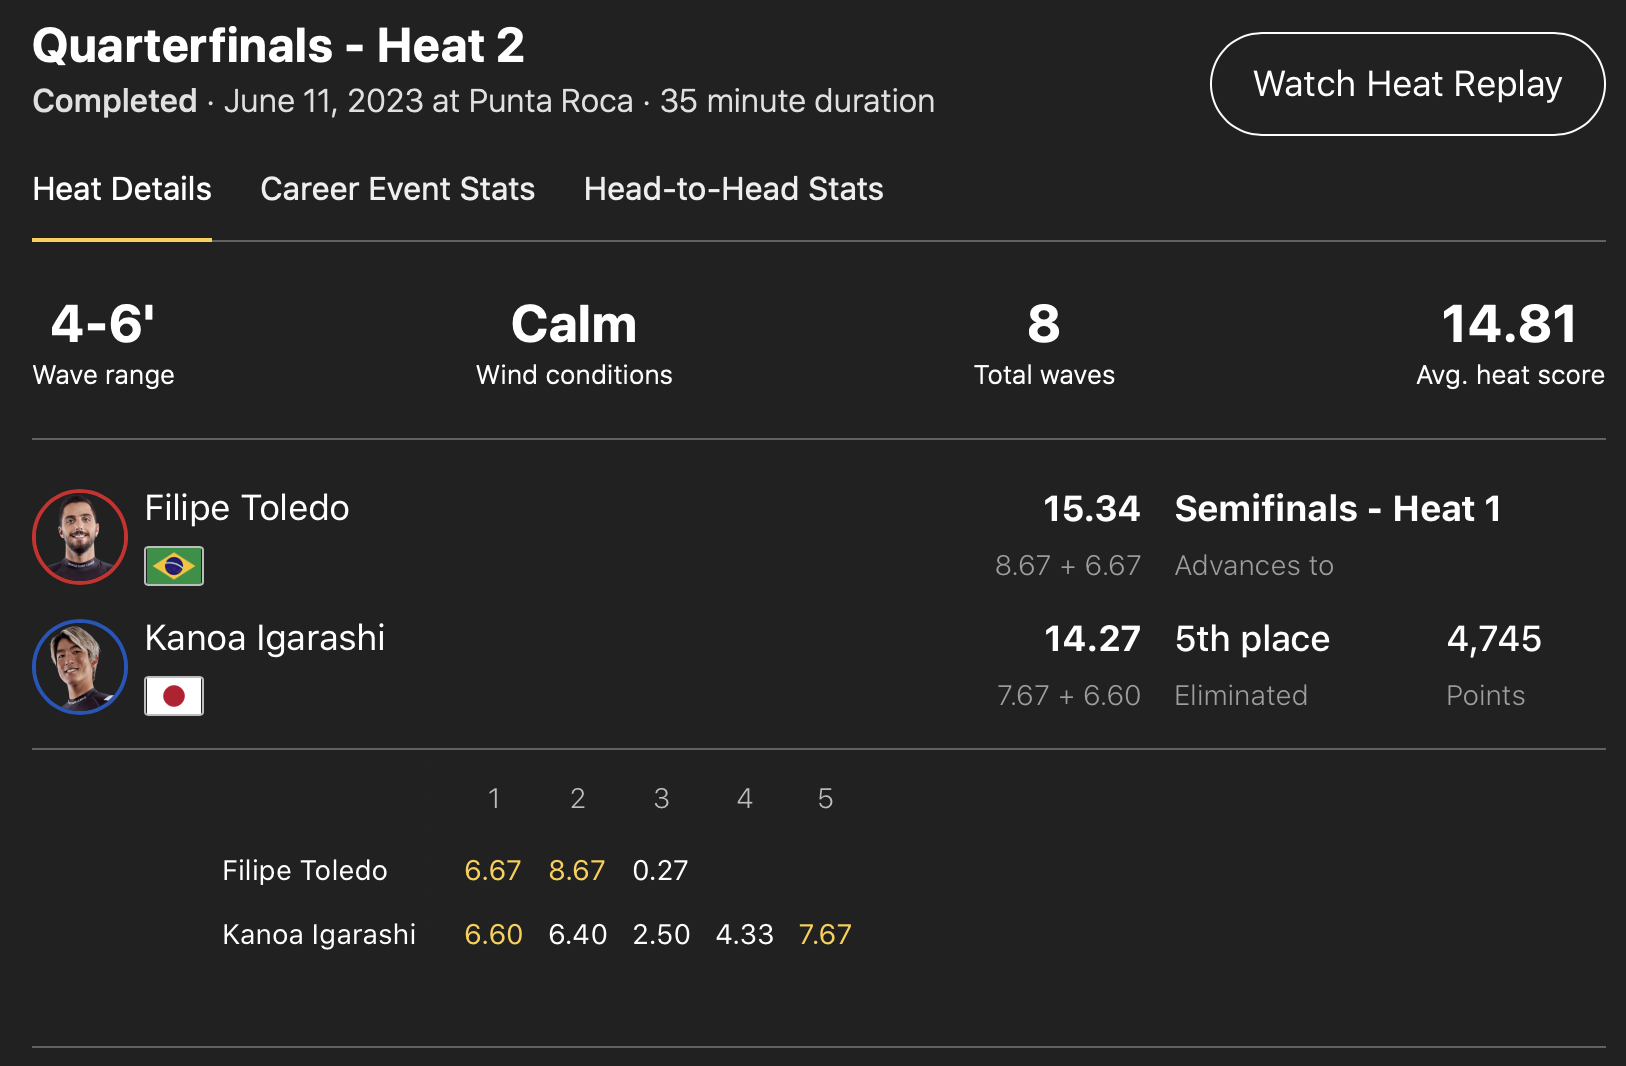Select Toledo's 8.67 wave score in the table

click(577, 870)
